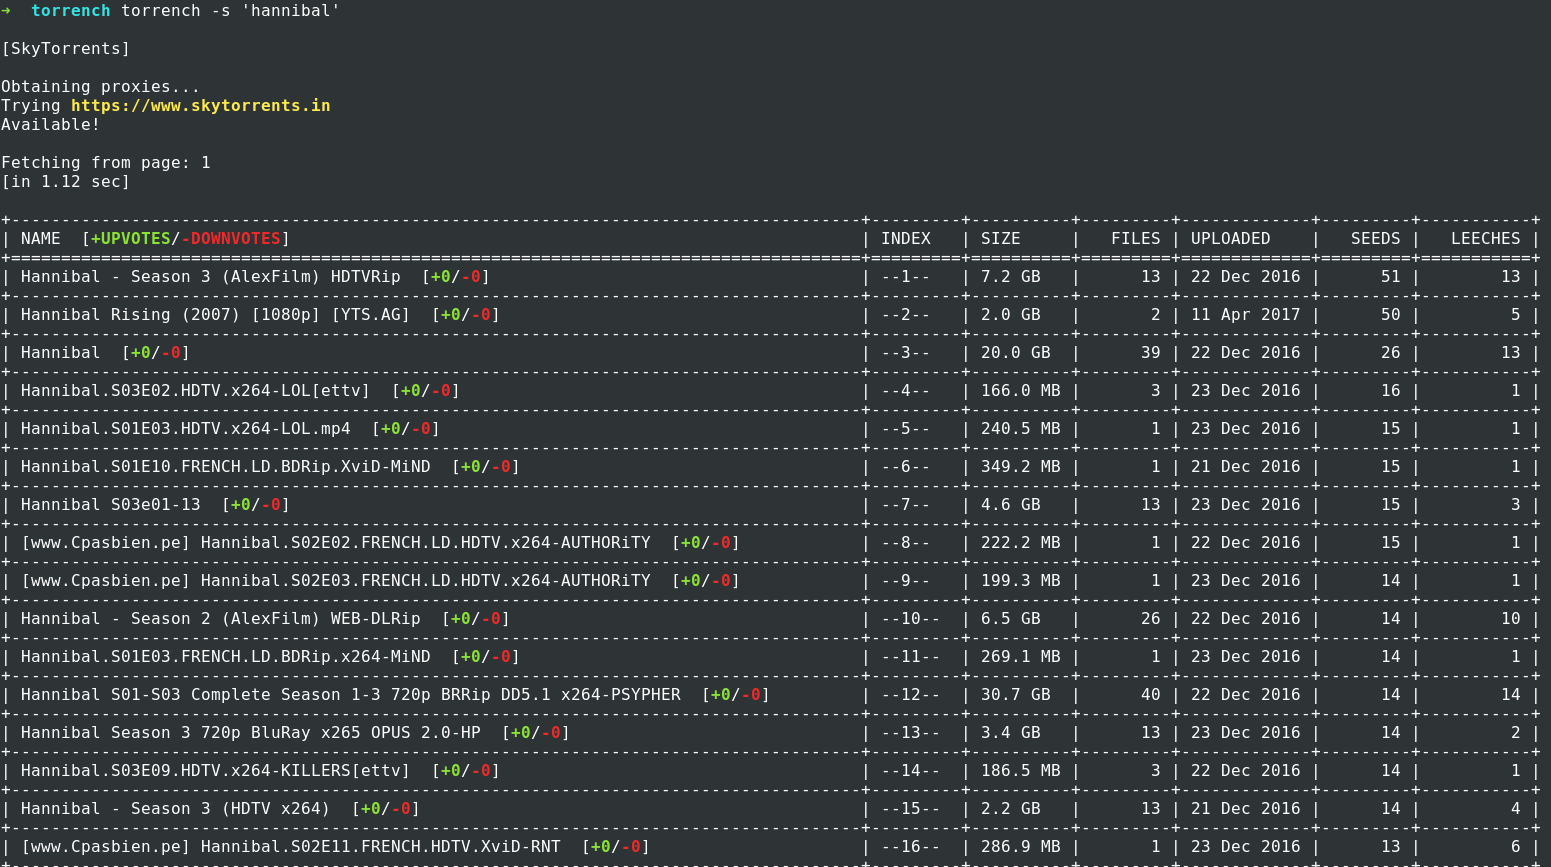Click the command text torrench -s 'hannibal'
Screen dimensions: 1551x867
point(231,10)
